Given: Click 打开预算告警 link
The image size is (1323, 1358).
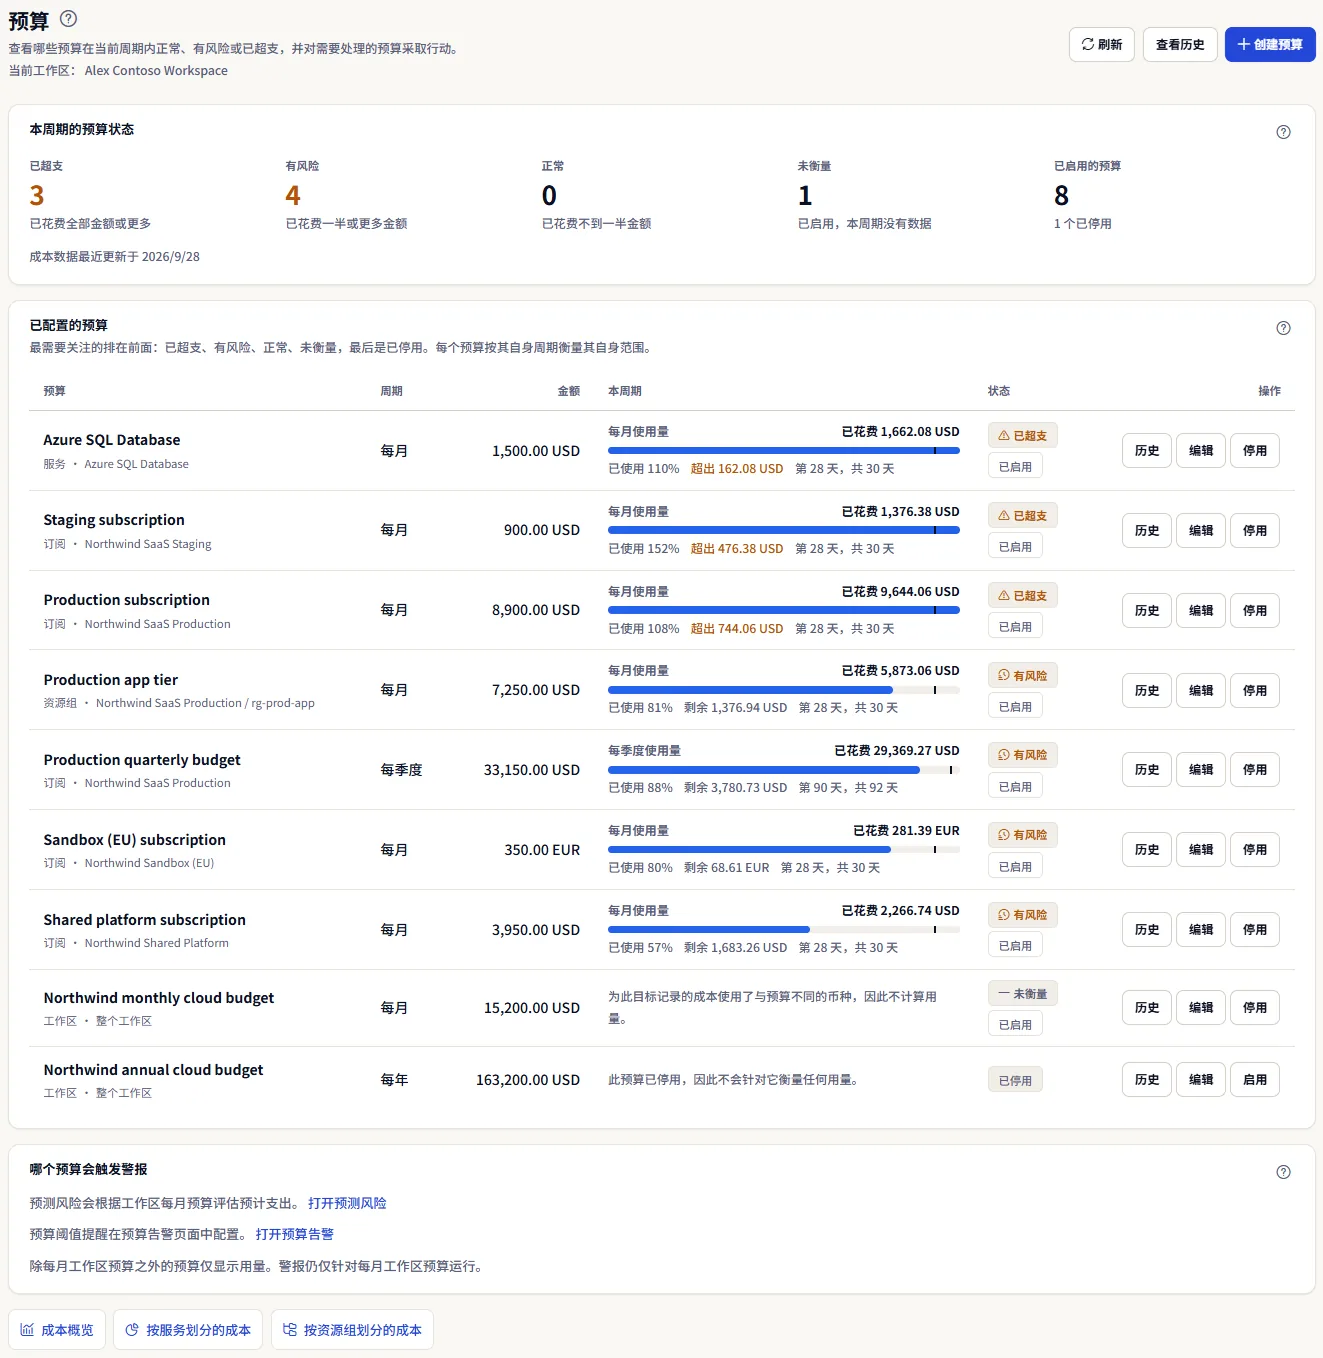Looking at the screenshot, I should click(x=294, y=1234).
